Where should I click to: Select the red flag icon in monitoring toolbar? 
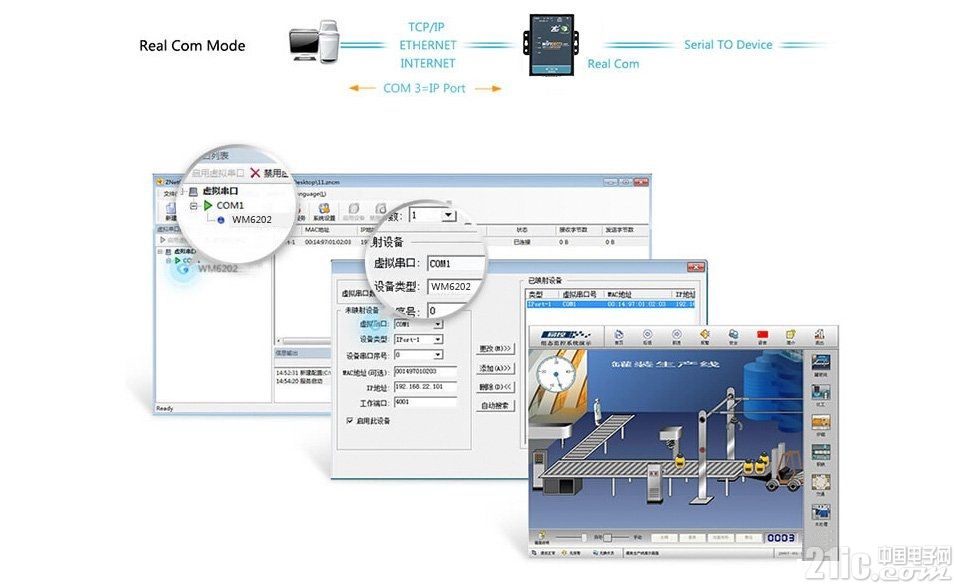[x=762, y=335]
